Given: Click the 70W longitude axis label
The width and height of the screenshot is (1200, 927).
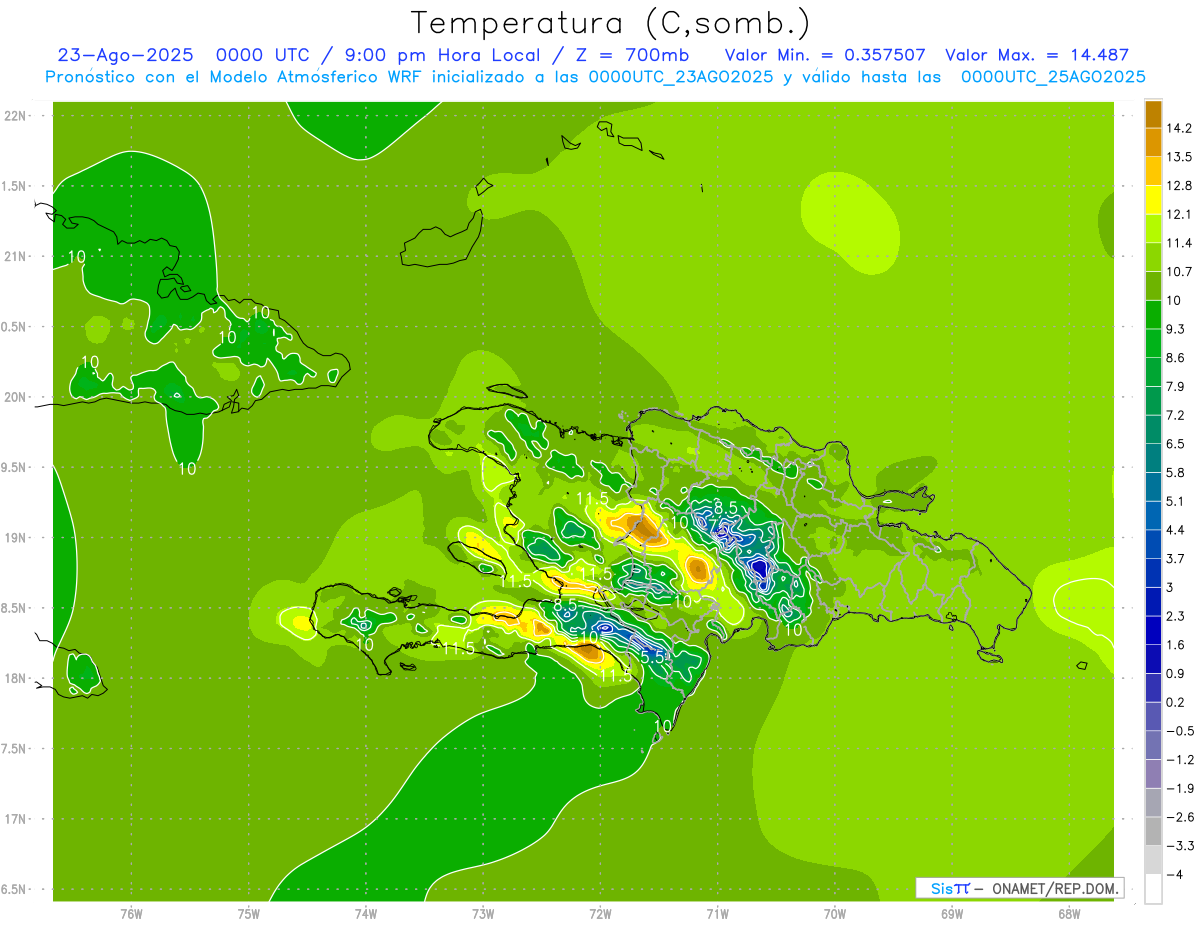Looking at the screenshot, I should [x=835, y=914].
